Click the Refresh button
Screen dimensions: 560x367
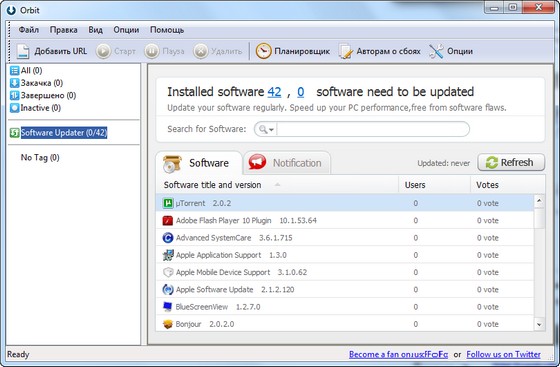tap(511, 162)
